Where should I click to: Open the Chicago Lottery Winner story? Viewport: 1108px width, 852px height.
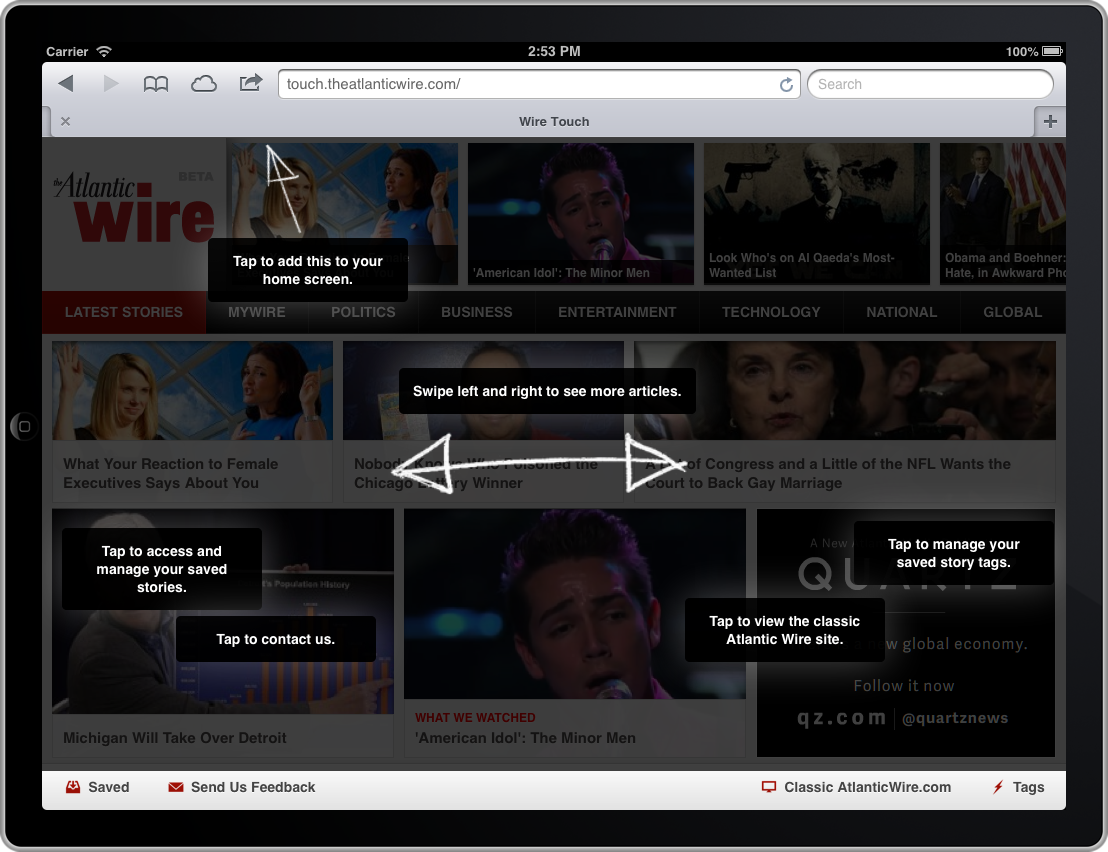(483, 422)
